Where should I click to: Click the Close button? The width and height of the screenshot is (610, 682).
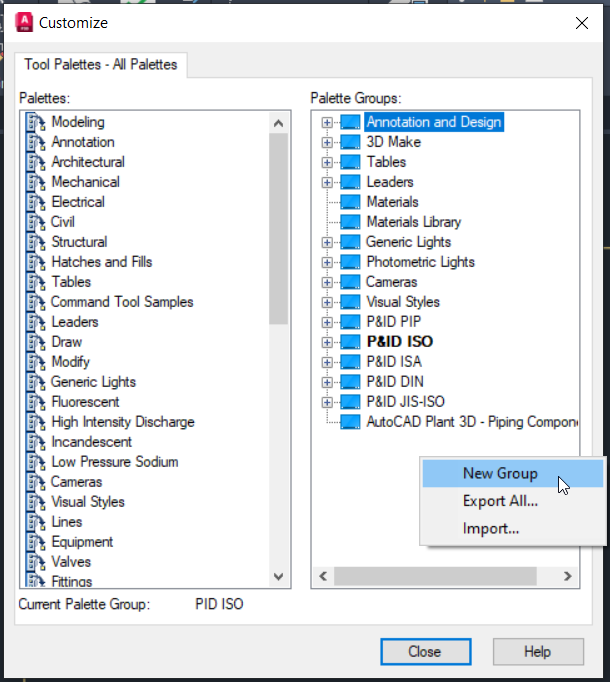click(426, 652)
